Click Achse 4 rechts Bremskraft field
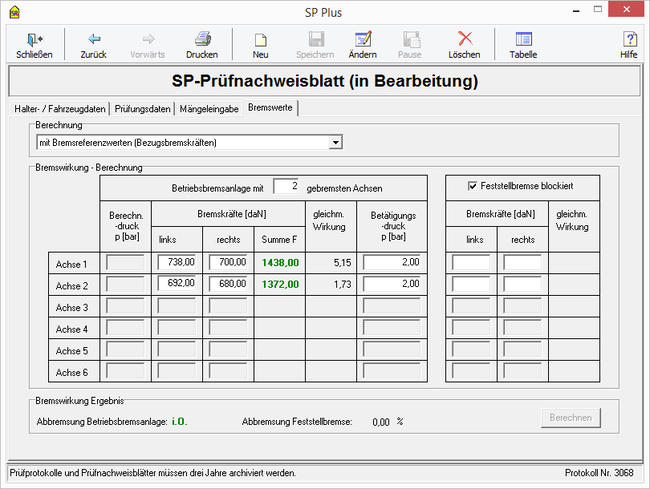This screenshot has width=650, height=489. (x=228, y=327)
